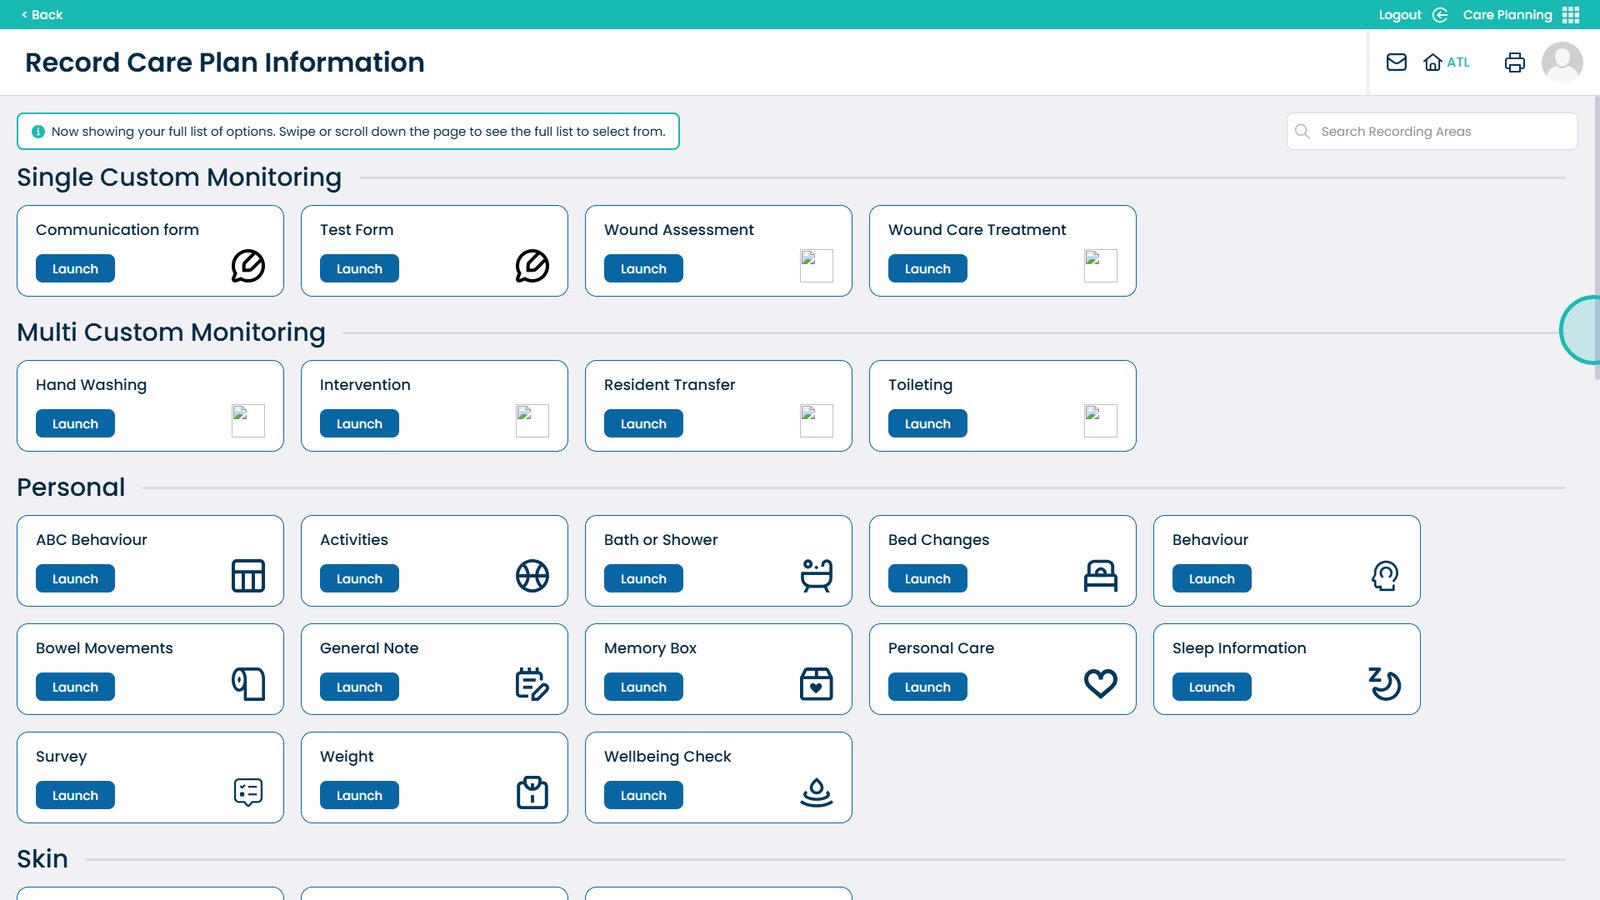Click the Behaviour head icon

(x=1384, y=576)
